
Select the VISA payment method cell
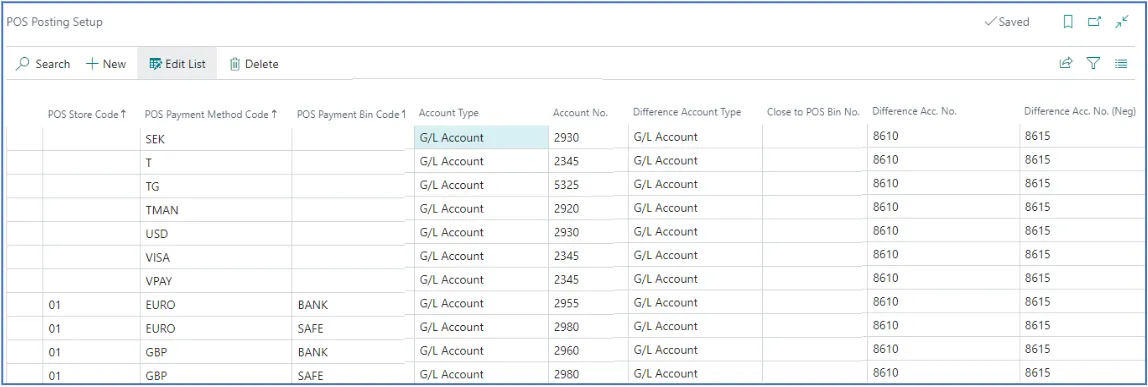click(x=216, y=258)
